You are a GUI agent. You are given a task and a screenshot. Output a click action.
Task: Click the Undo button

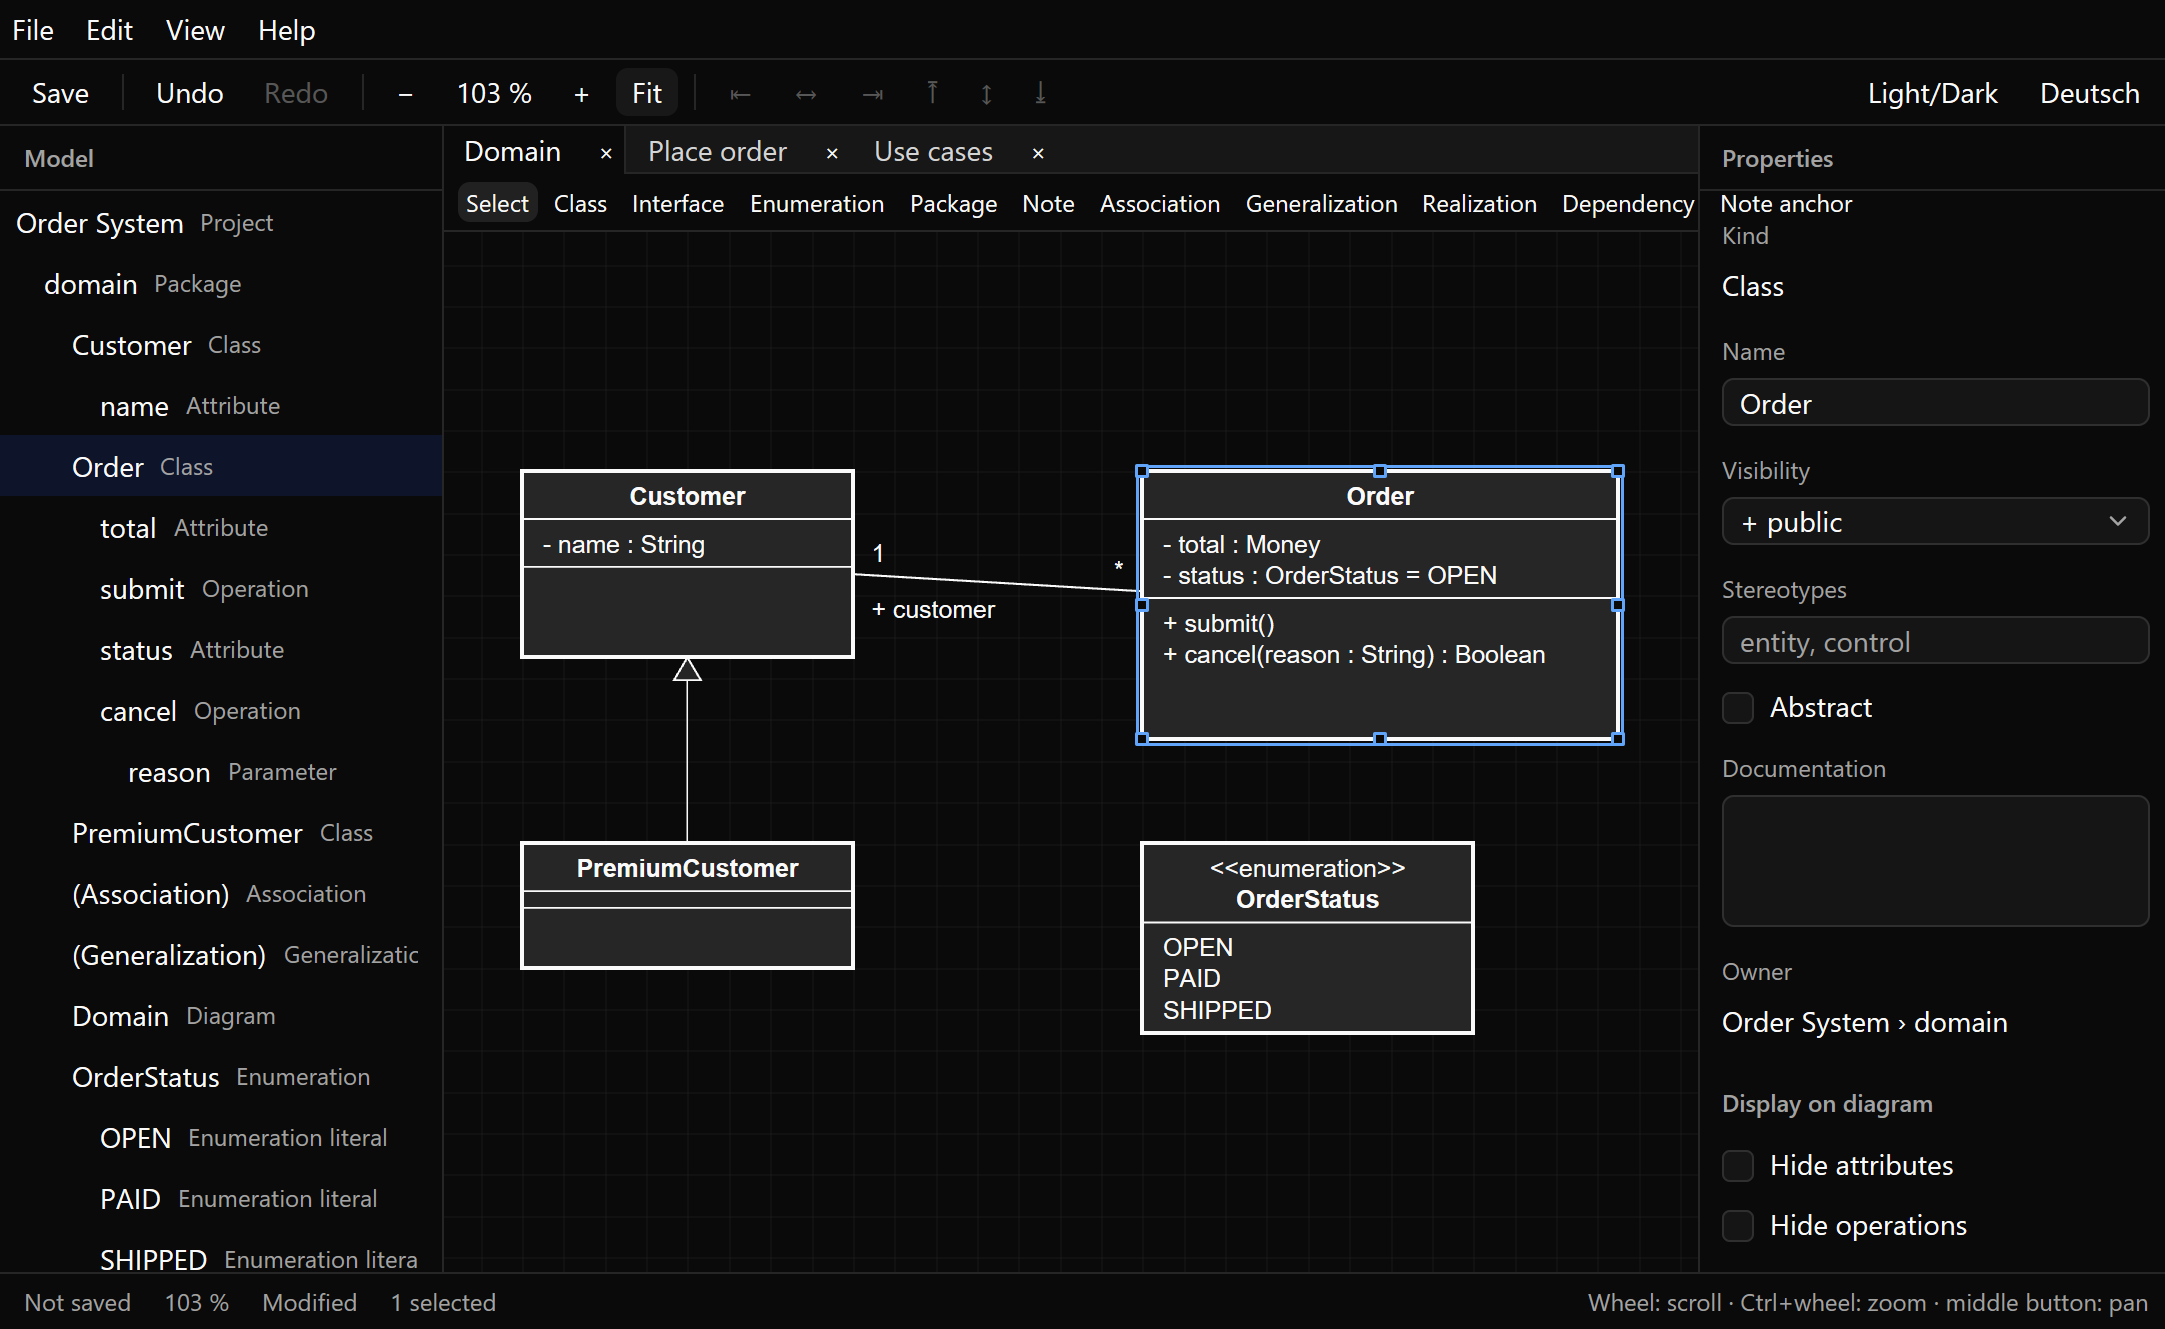pyautogui.click(x=189, y=94)
